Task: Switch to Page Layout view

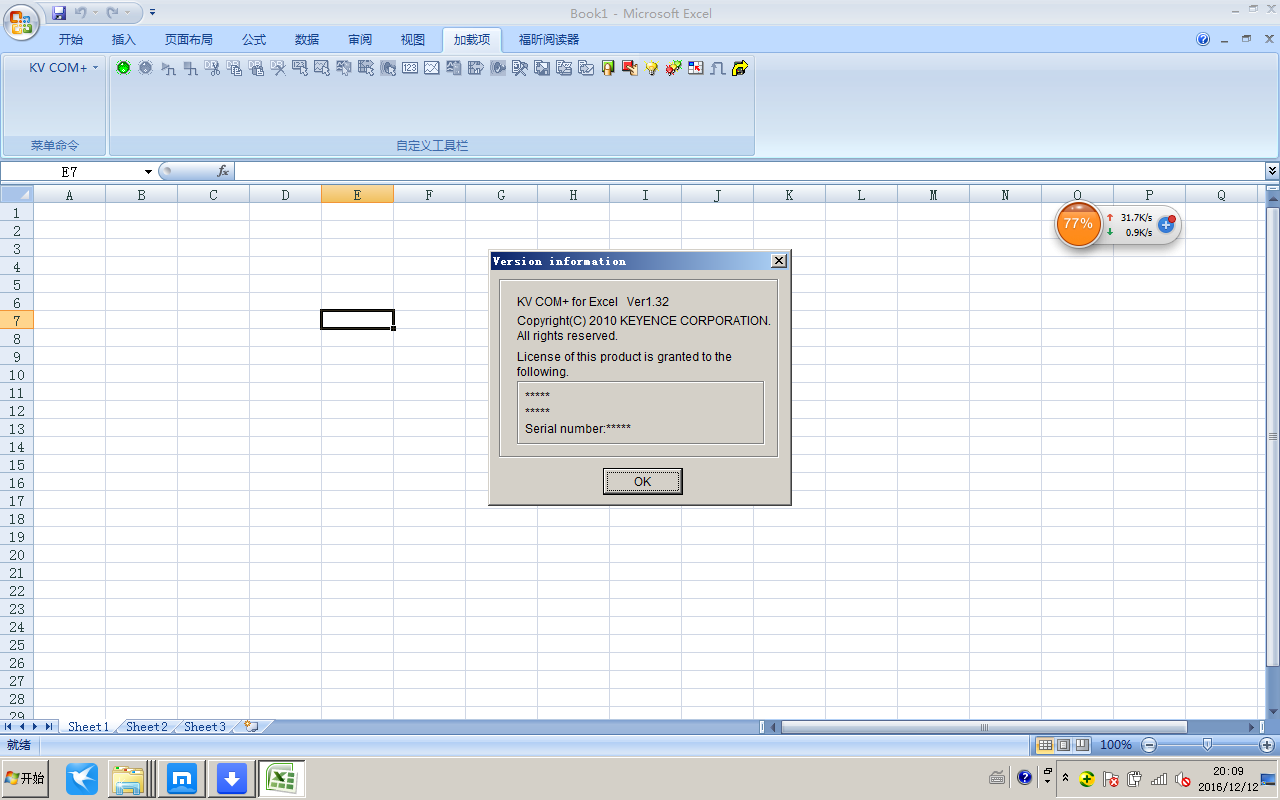Action: (1063, 745)
